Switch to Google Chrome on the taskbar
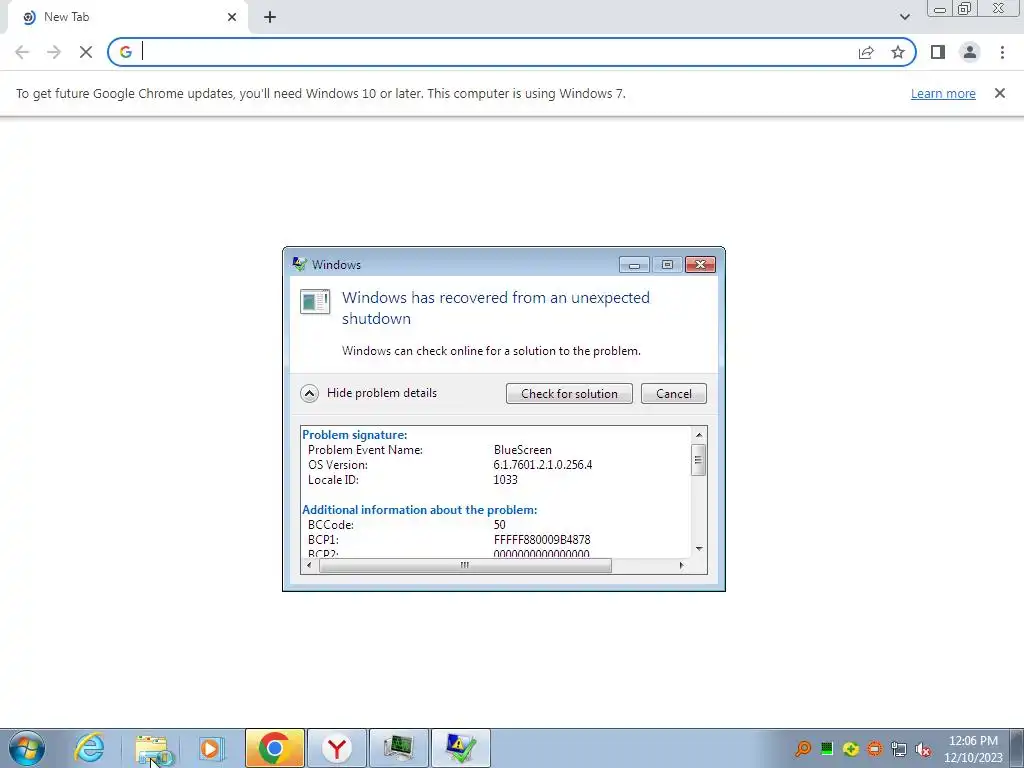1024x768 pixels. point(274,748)
